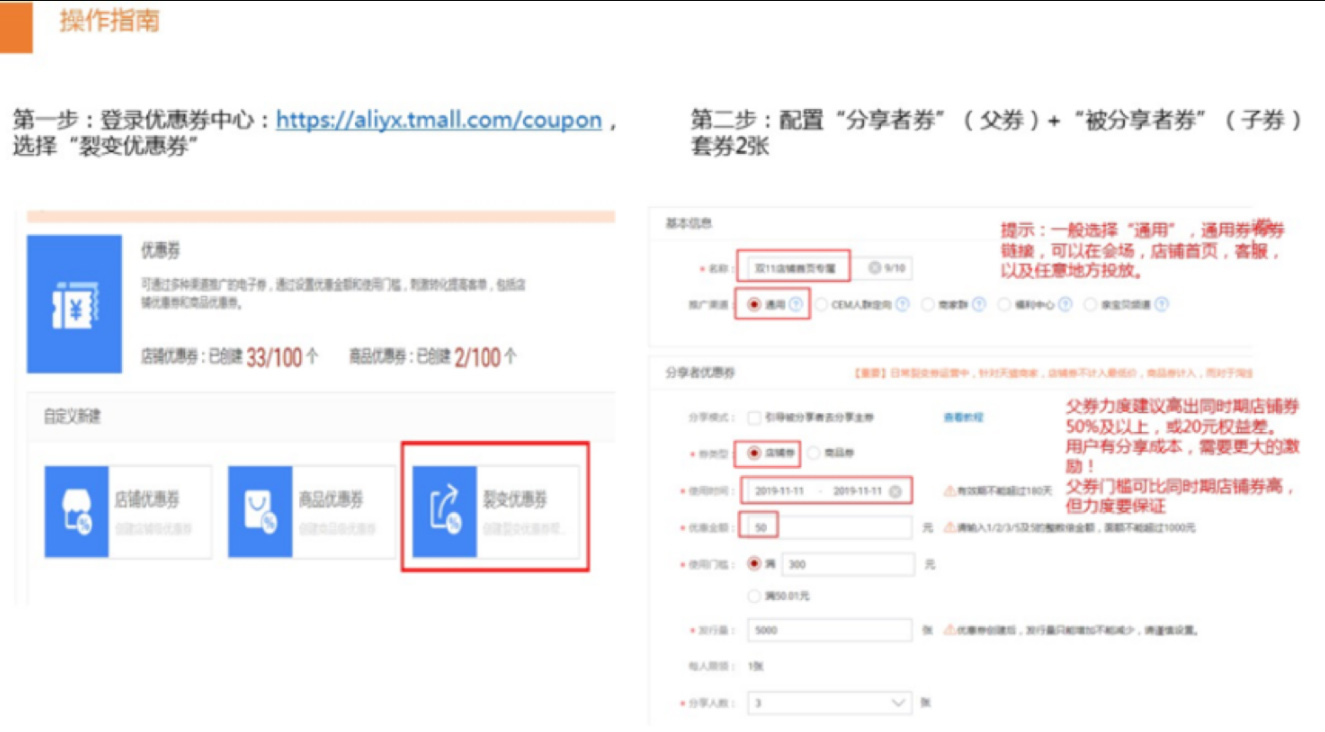Click the help icon next to CEM人群定向

(x=902, y=303)
